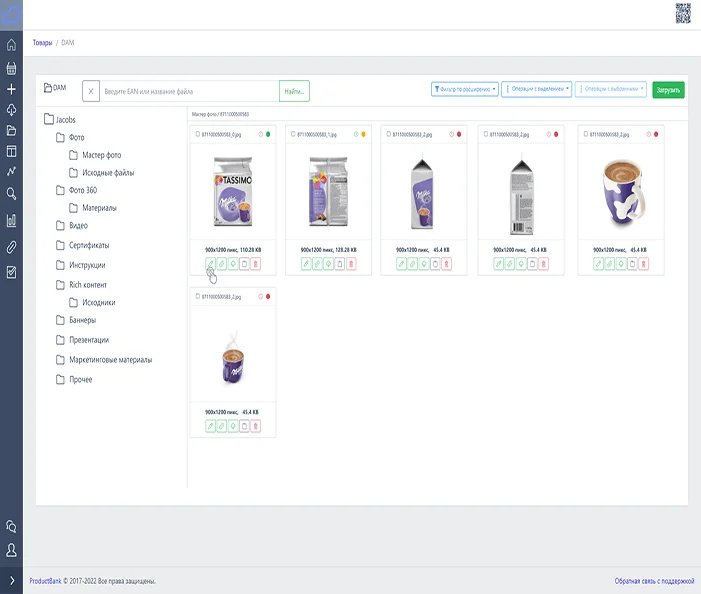Open the checklist icon in left sidebar

click(x=11, y=272)
